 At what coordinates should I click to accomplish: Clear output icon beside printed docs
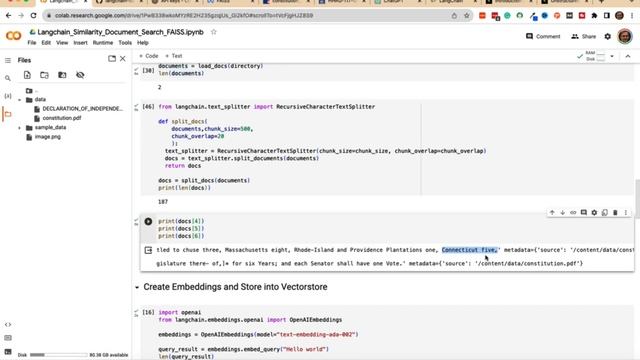click(x=148, y=250)
